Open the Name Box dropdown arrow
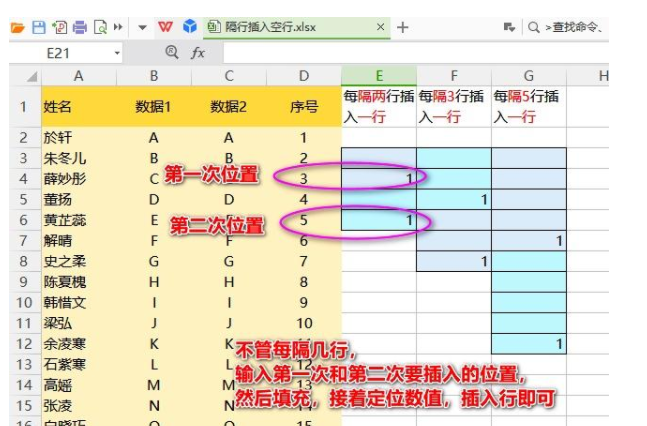The width and height of the screenshot is (647, 426). click(117, 53)
